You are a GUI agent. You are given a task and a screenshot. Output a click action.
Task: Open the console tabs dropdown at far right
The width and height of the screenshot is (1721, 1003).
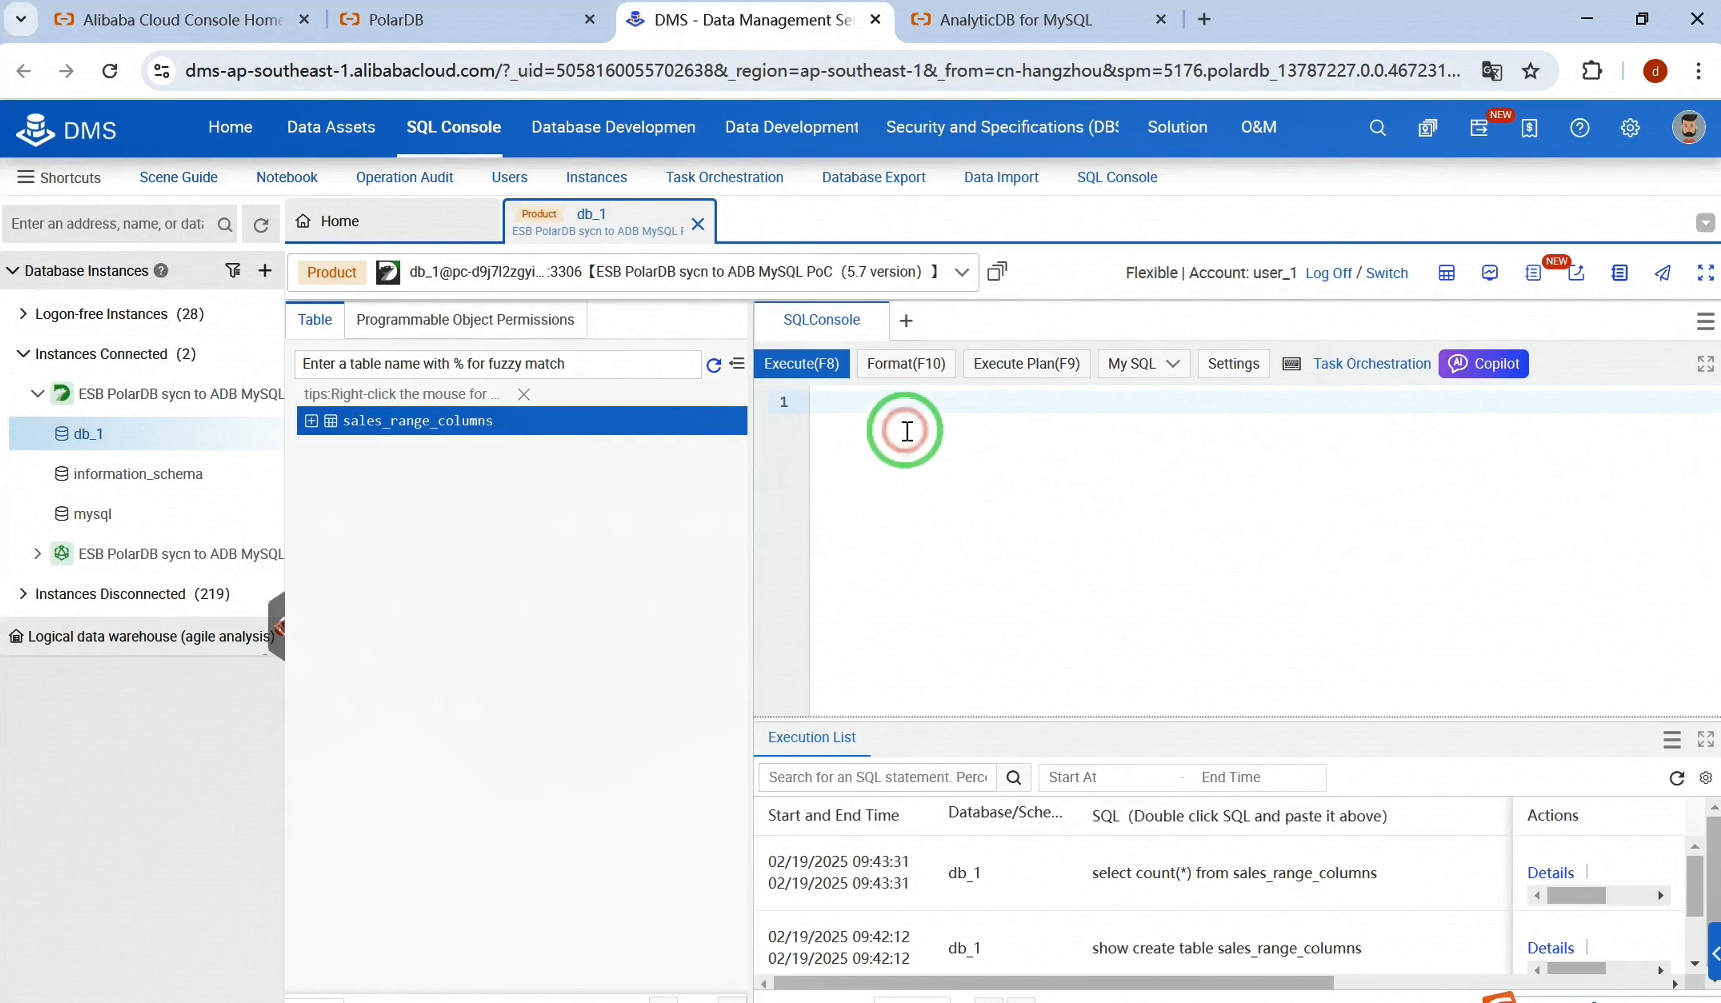[x=1706, y=223]
